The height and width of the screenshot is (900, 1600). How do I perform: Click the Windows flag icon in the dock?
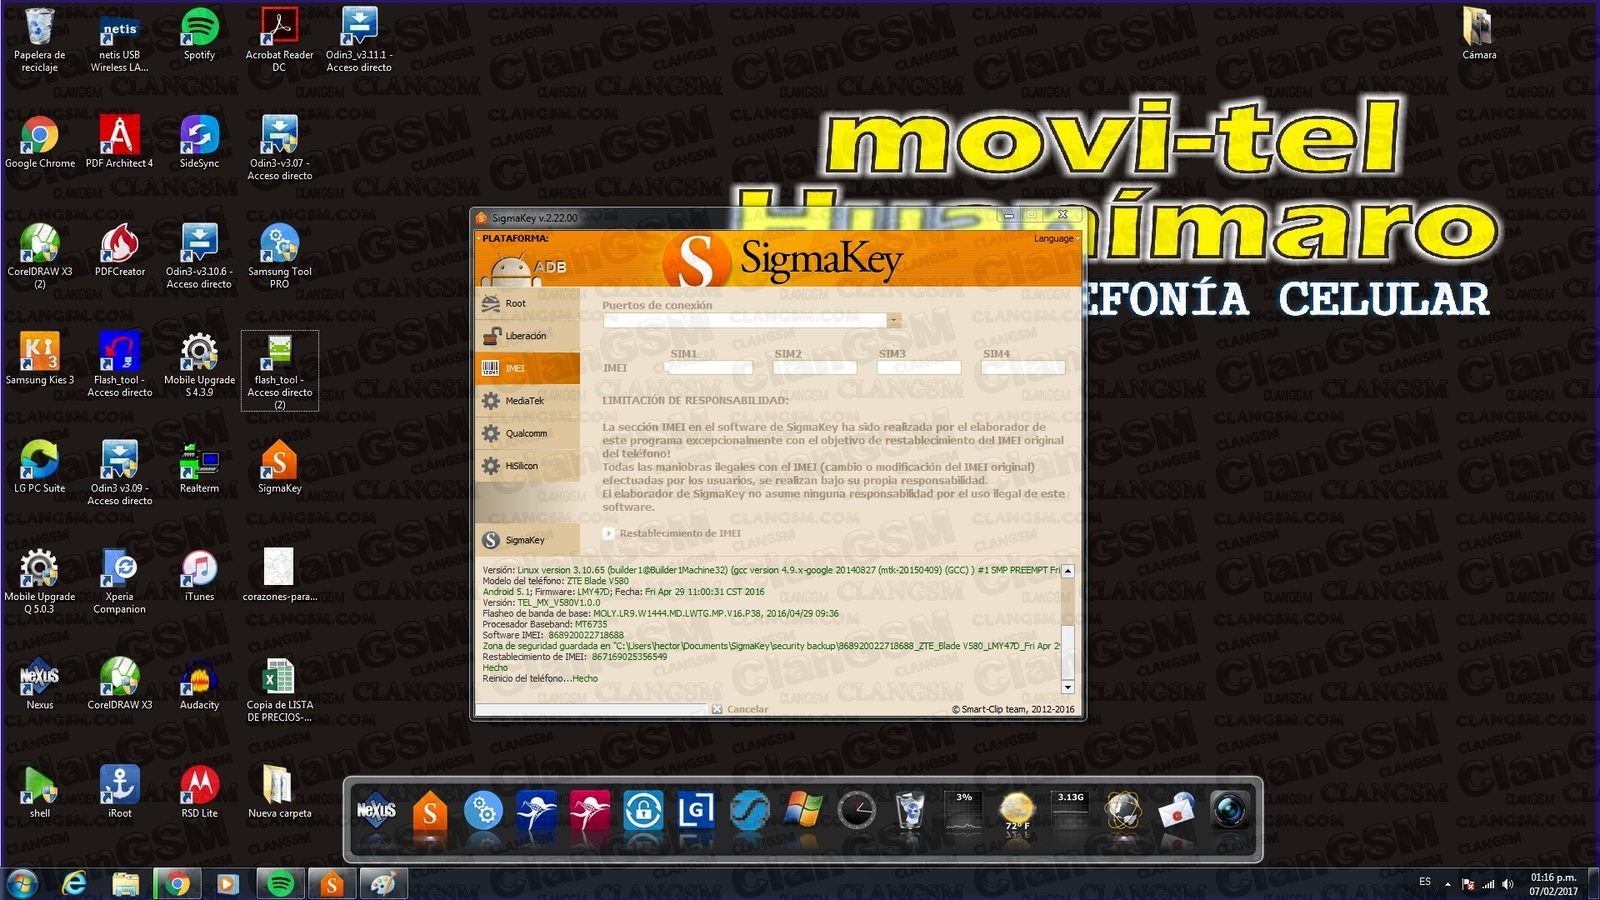point(803,810)
